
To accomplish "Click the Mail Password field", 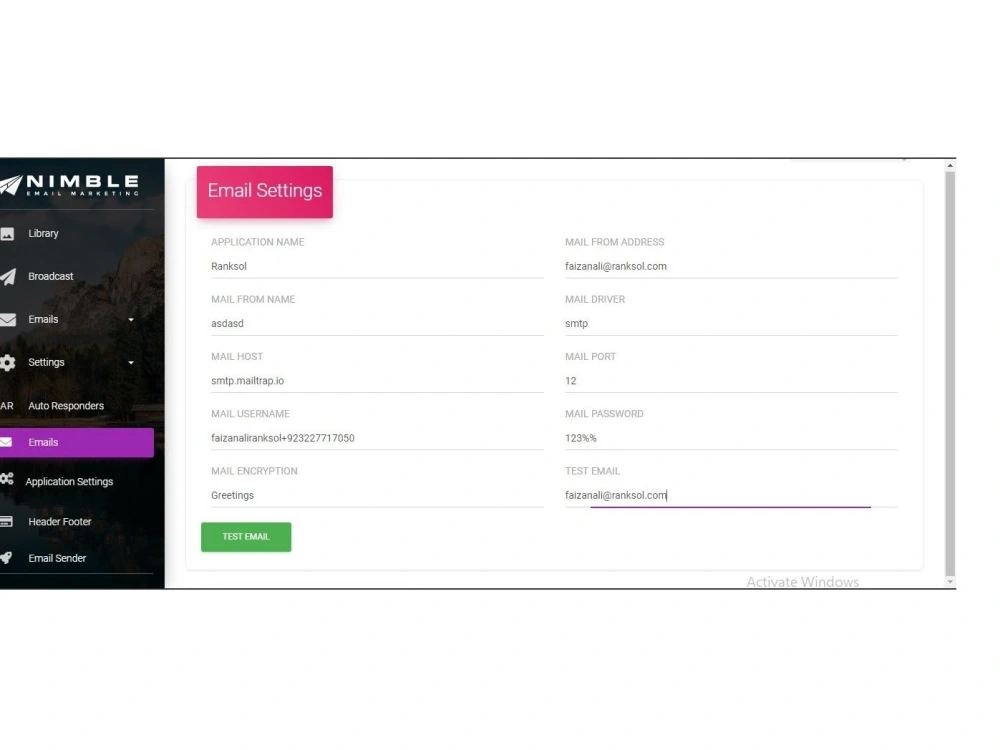I will pos(731,438).
